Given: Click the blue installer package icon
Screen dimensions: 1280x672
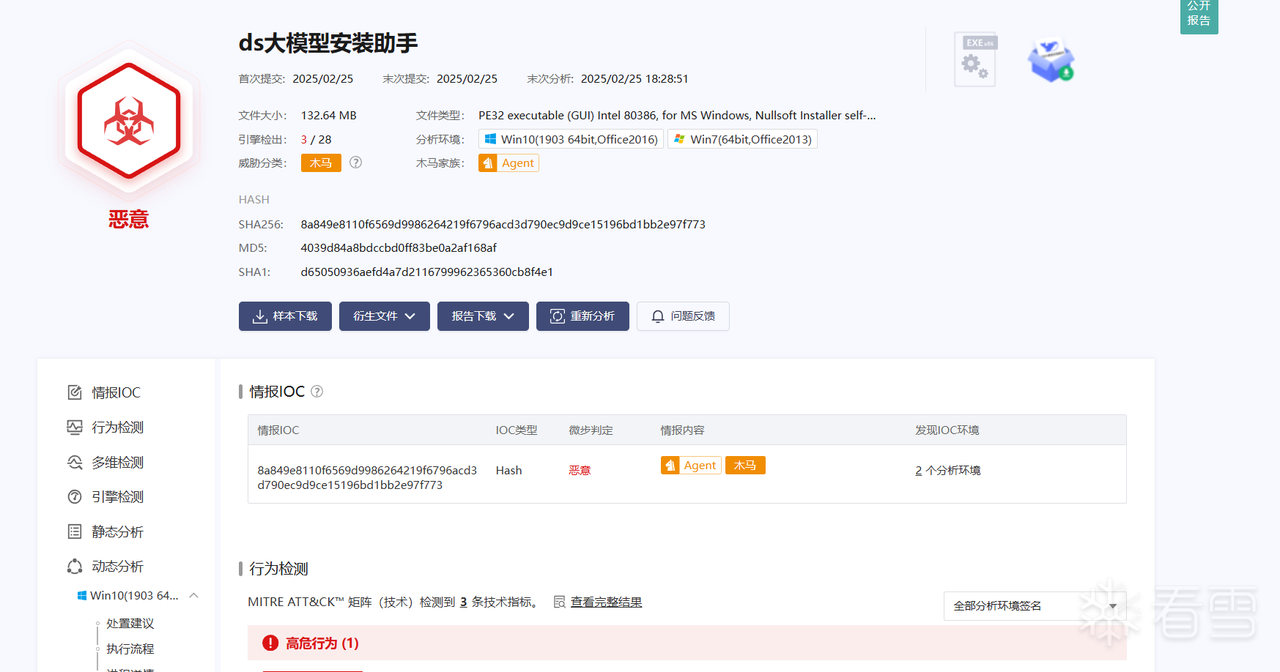Looking at the screenshot, I should (x=1051, y=60).
